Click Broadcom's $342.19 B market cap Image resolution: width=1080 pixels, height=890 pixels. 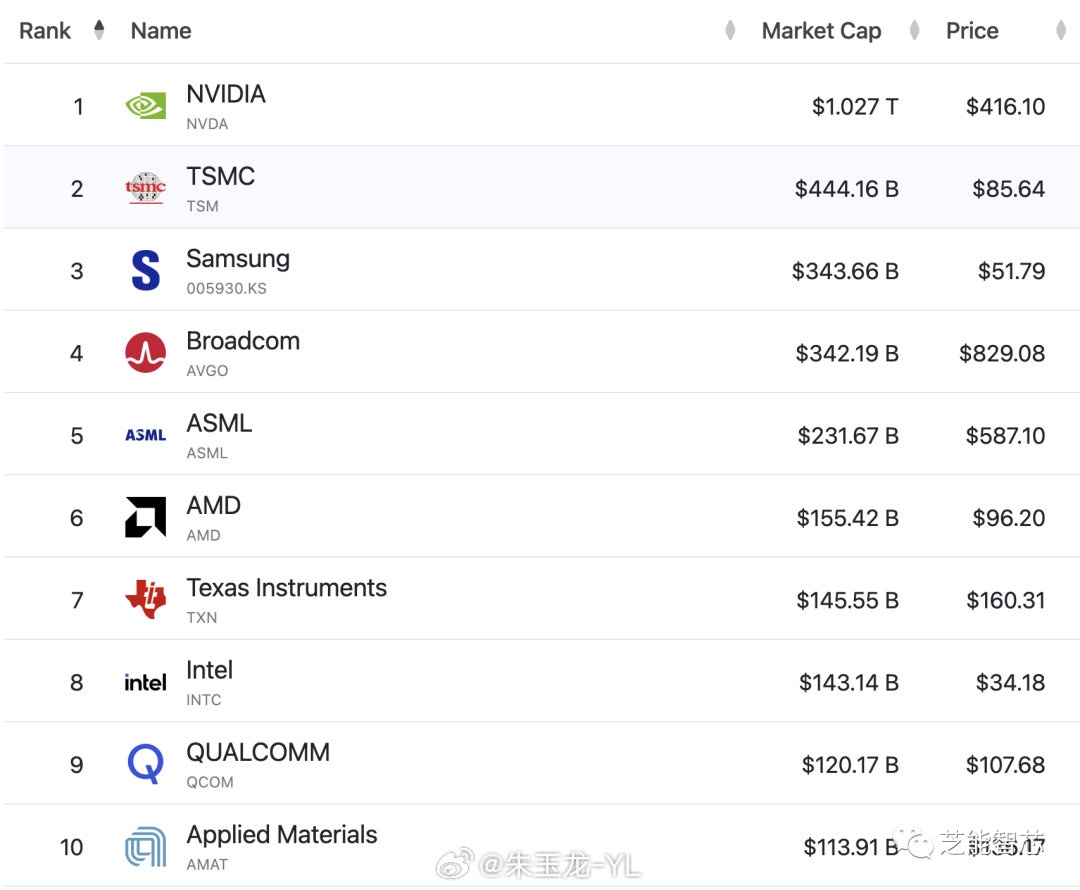[x=847, y=353]
